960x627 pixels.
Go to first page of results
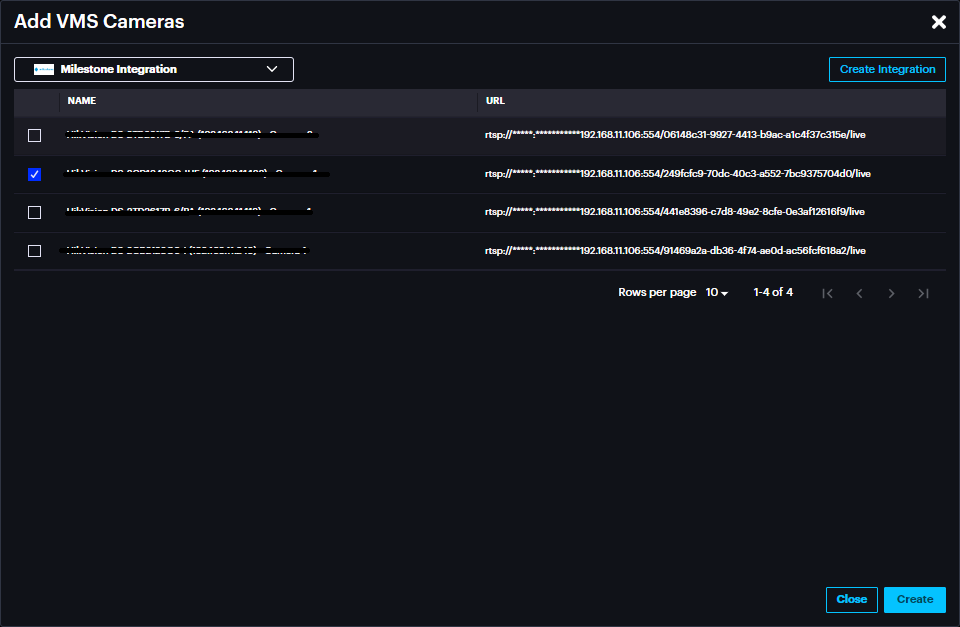coord(827,293)
